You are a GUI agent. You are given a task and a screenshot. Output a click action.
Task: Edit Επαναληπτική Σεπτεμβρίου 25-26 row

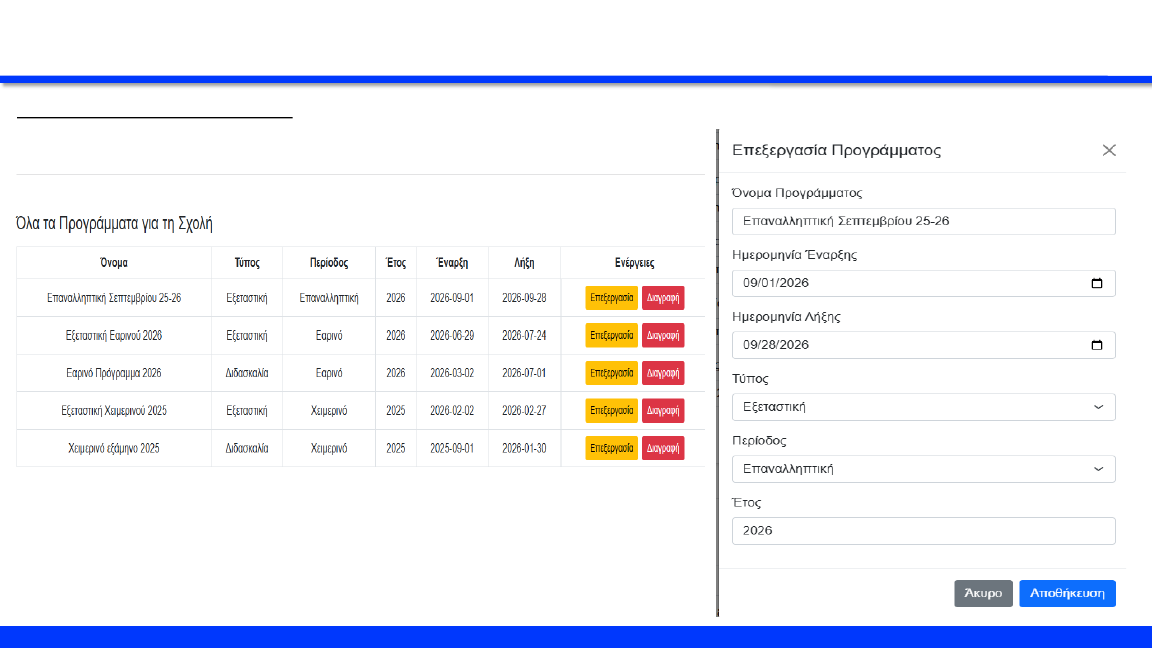[611, 298]
